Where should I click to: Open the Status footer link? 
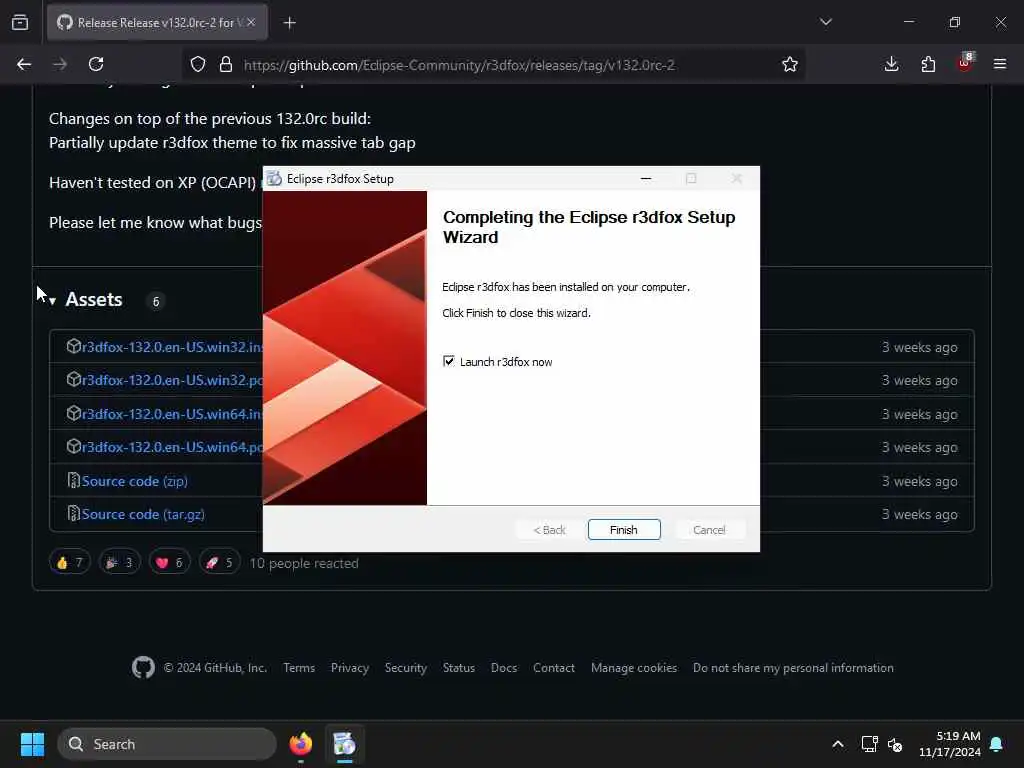[x=458, y=667]
